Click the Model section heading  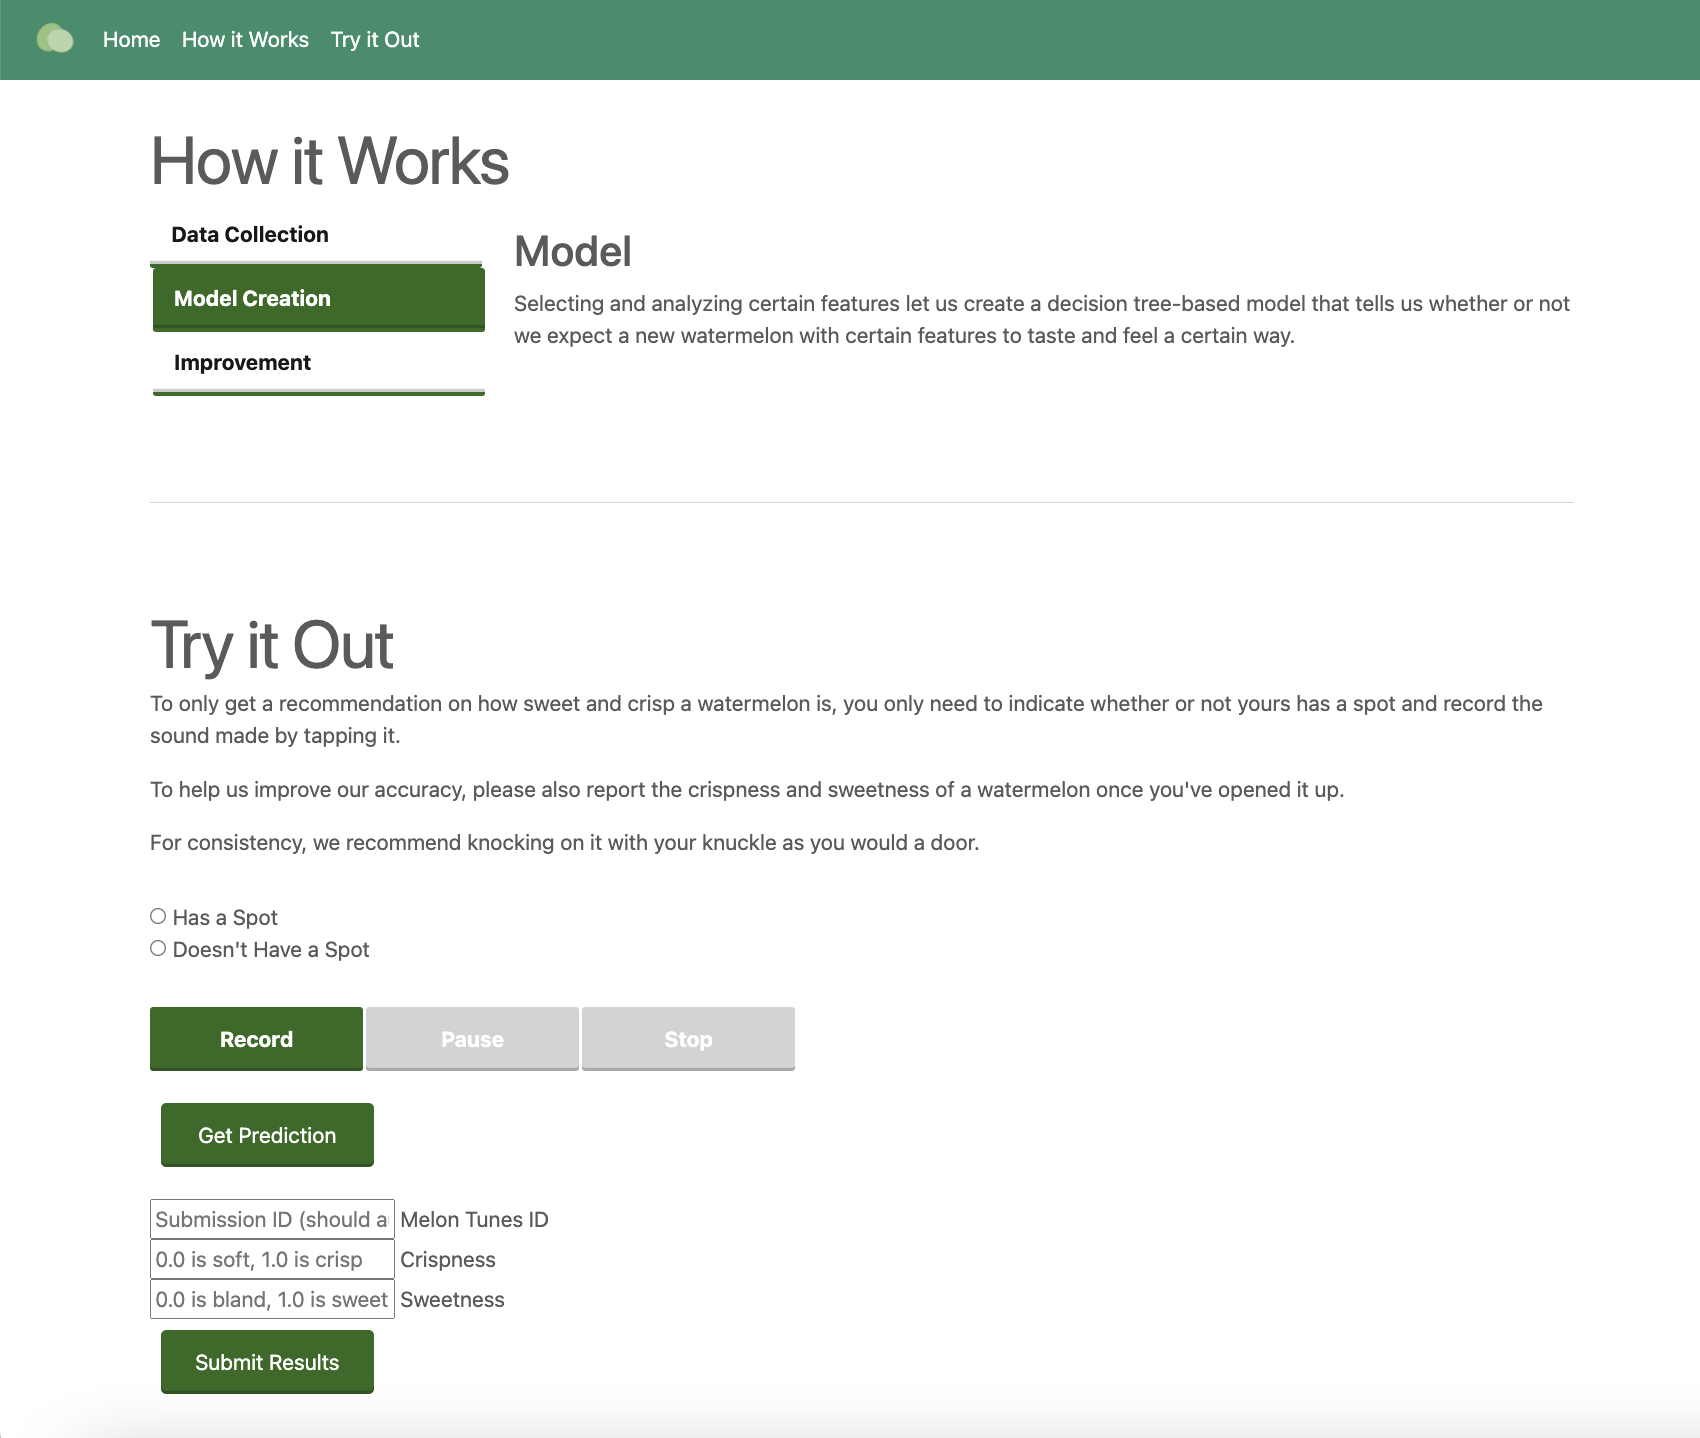click(572, 251)
